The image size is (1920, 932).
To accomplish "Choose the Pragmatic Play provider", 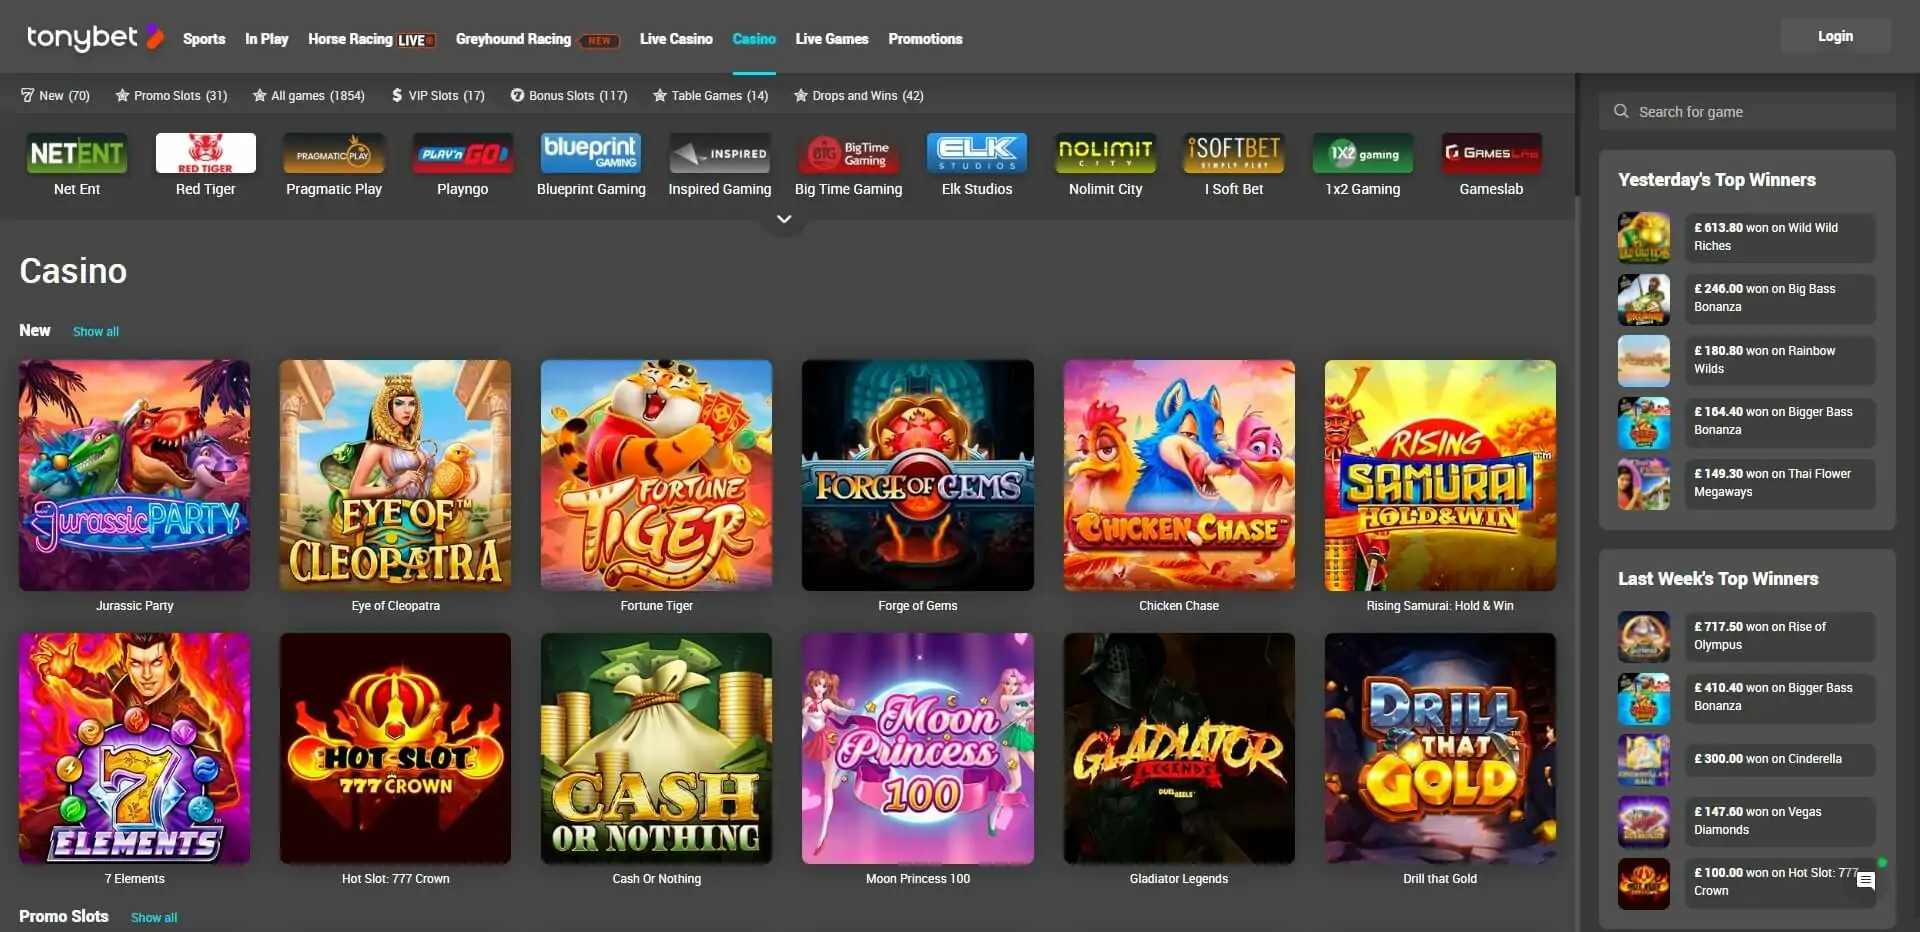I will [x=334, y=155].
